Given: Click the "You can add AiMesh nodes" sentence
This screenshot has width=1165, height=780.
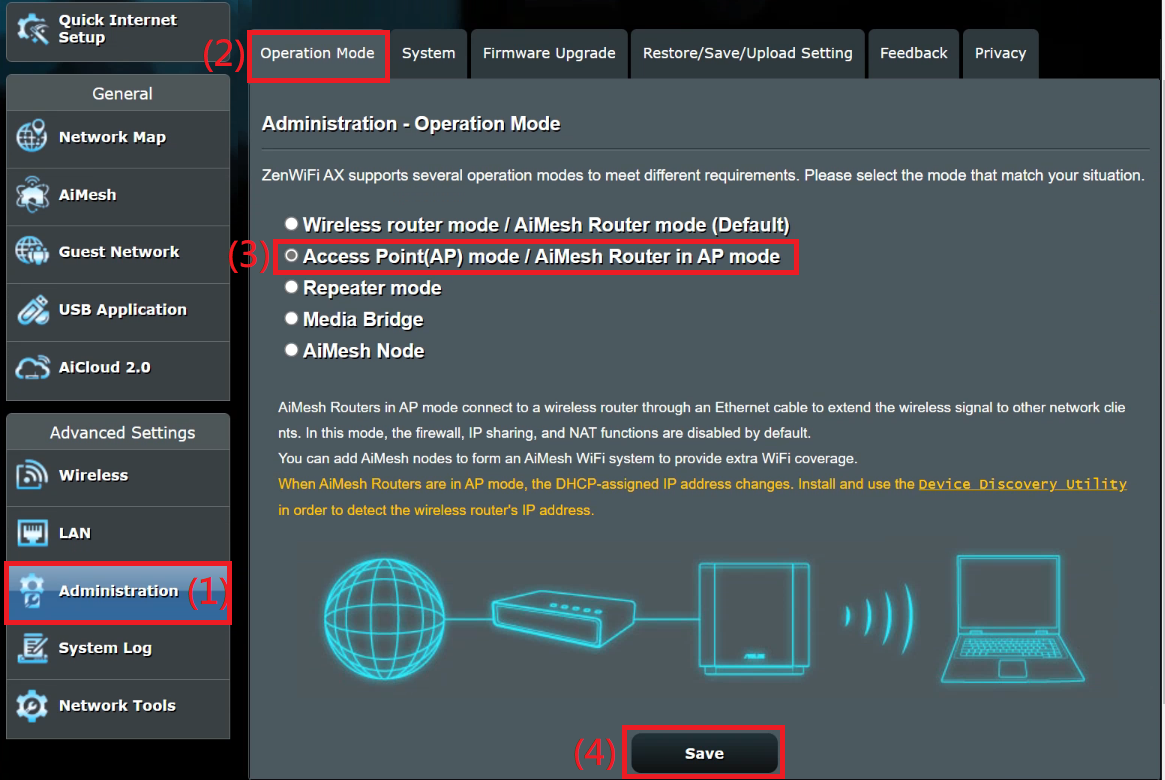Looking at the screenshot, I should [568, 458].
